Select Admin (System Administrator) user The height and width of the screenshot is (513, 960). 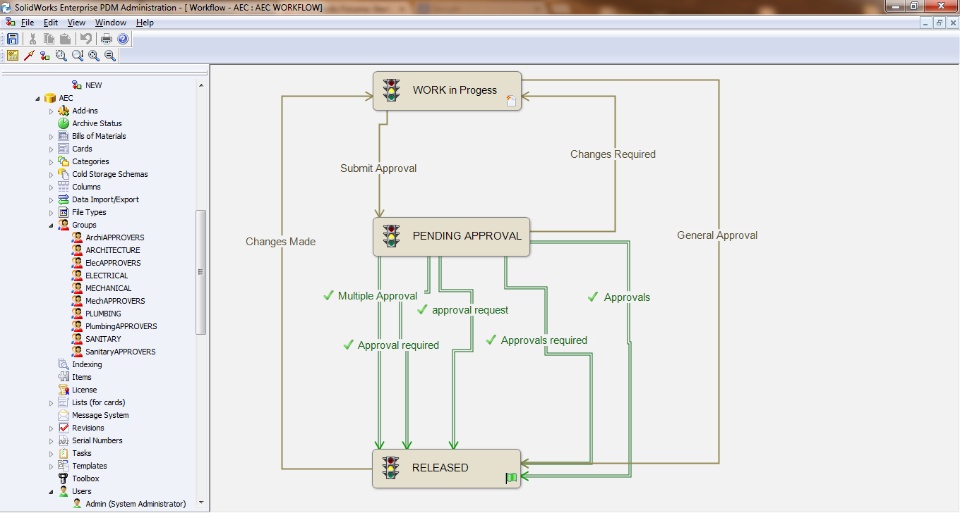(135, 504)
